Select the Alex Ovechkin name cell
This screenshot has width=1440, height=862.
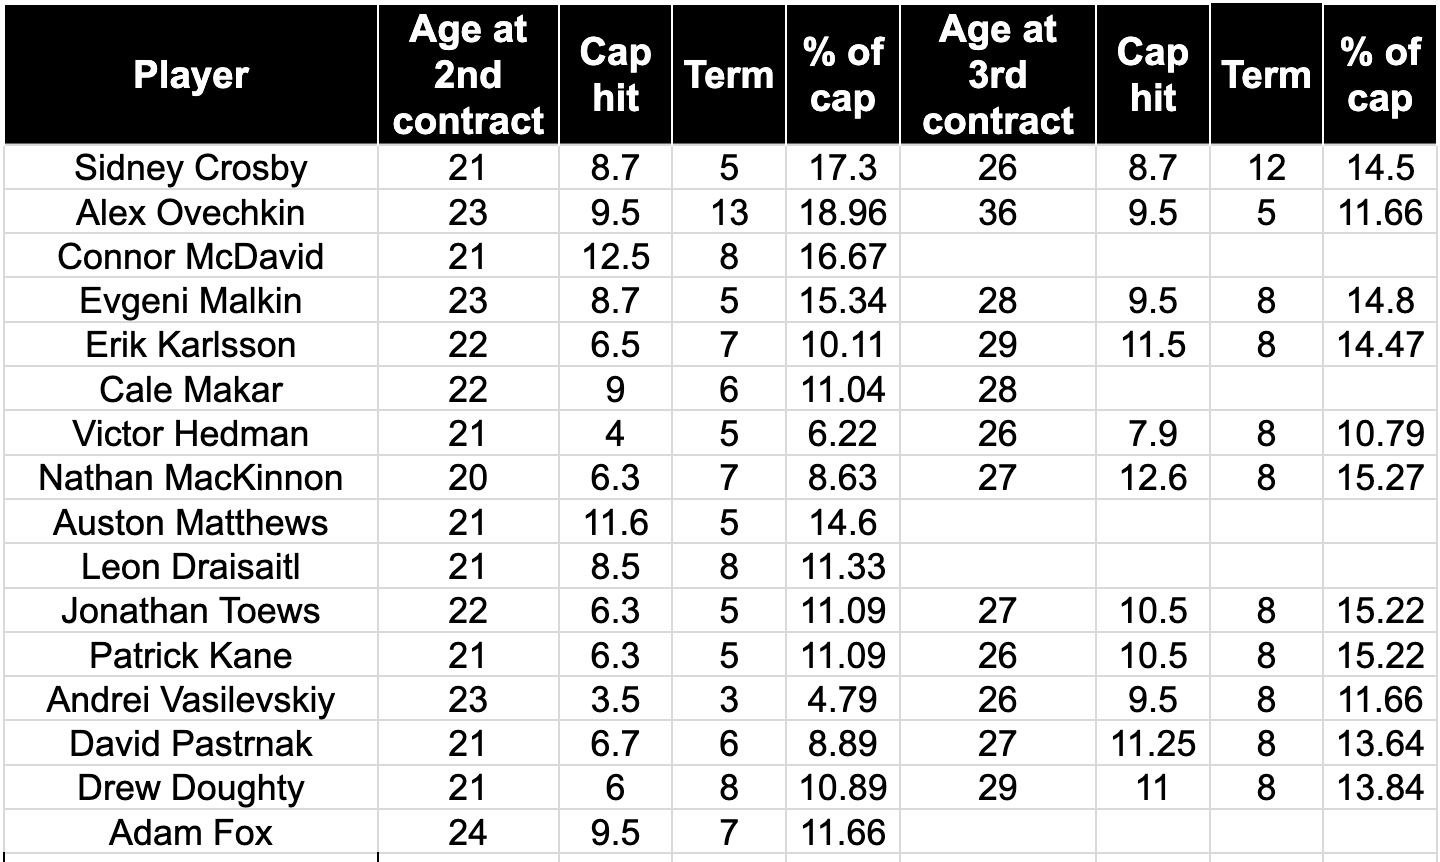(190, 212)
